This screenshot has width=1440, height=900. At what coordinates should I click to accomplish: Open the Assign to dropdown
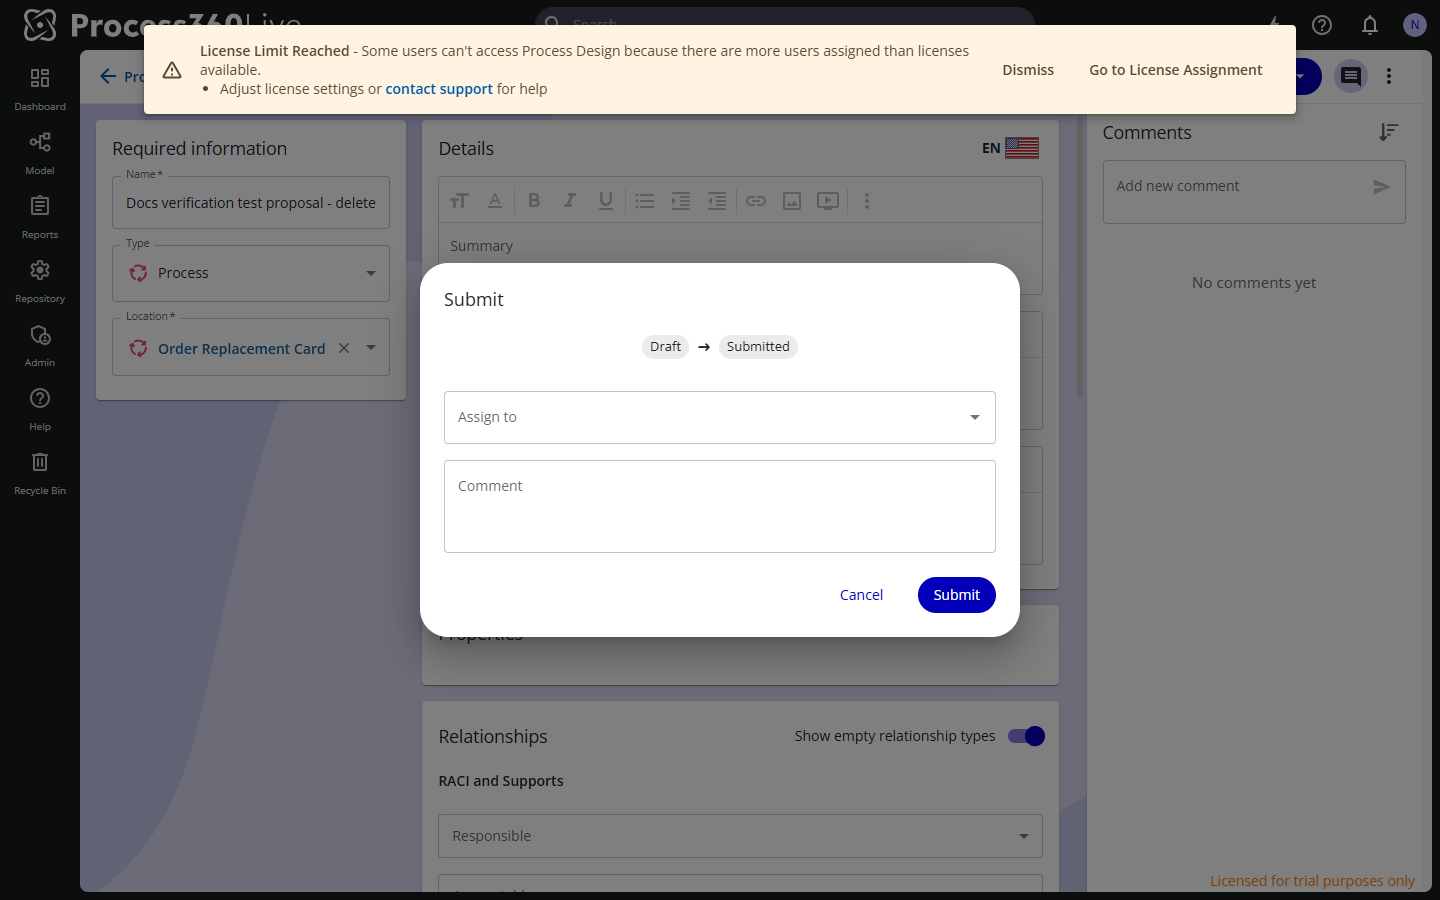coord(720,417)
